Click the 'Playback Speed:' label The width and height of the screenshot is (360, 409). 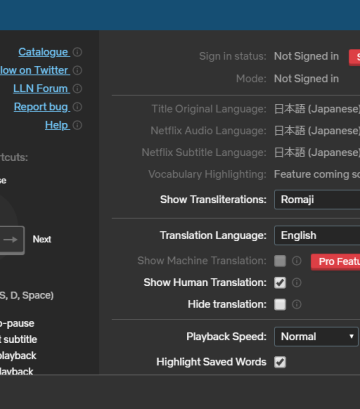point(226,337)
